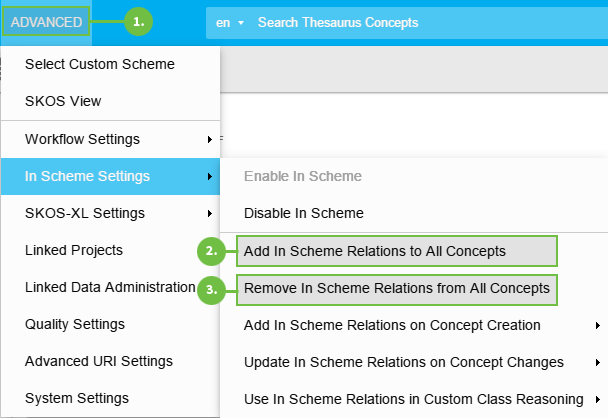
Task: Select Quality Settings from the menu
Action: click(x=75, y=324)
